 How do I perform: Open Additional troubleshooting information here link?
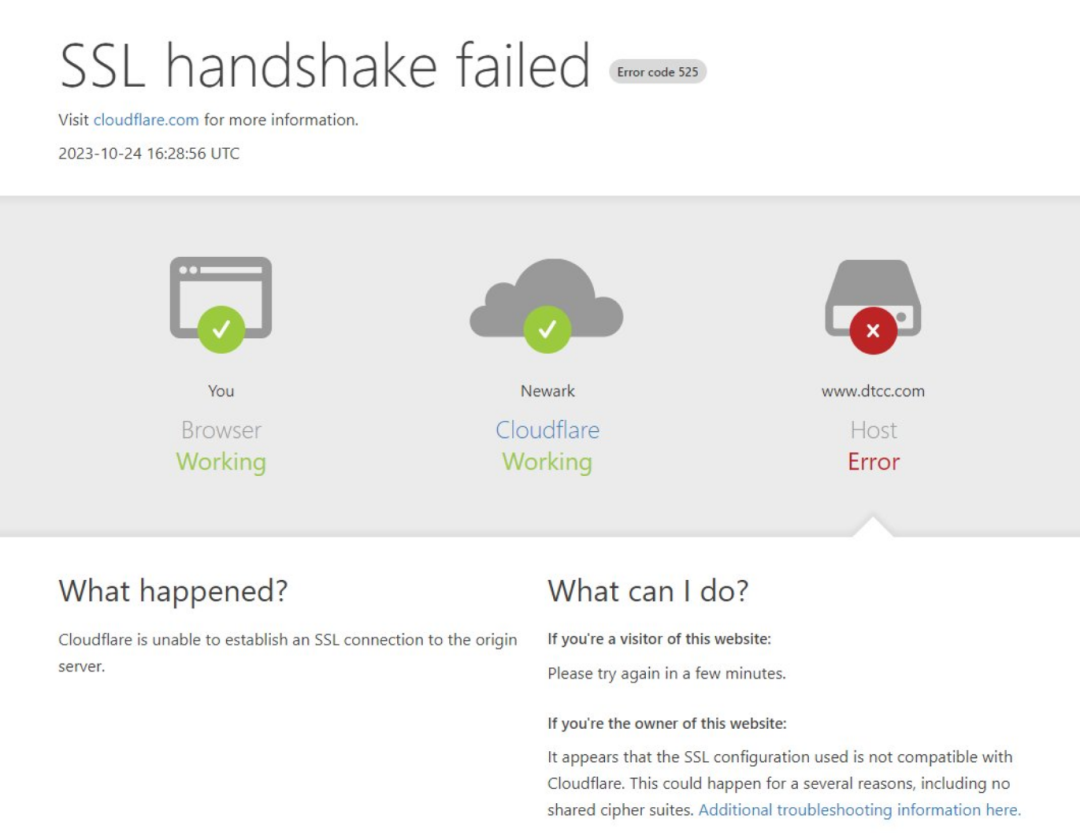tap(859, 810)
